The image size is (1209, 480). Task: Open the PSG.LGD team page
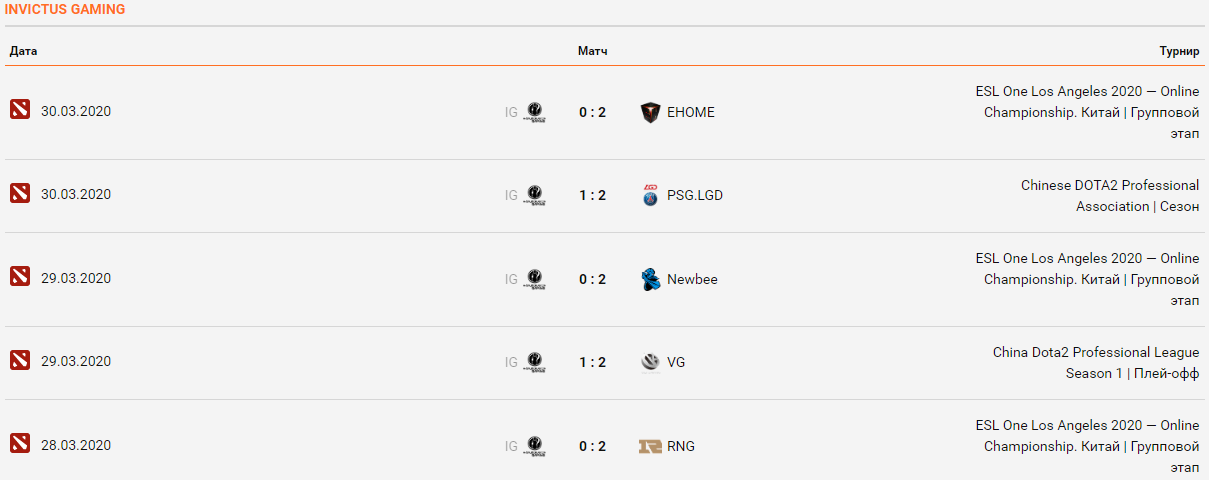click(x=695, y=195)
